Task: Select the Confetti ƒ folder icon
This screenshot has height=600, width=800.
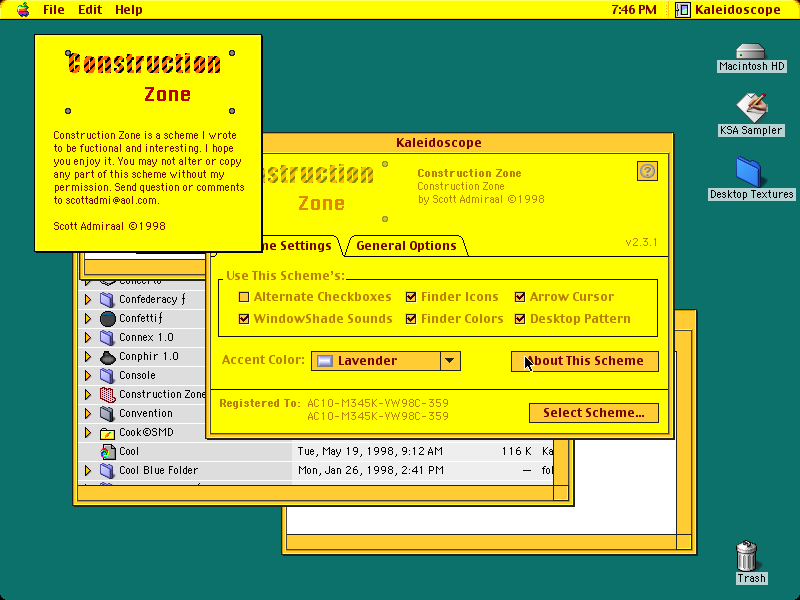Action: point(107,318)
